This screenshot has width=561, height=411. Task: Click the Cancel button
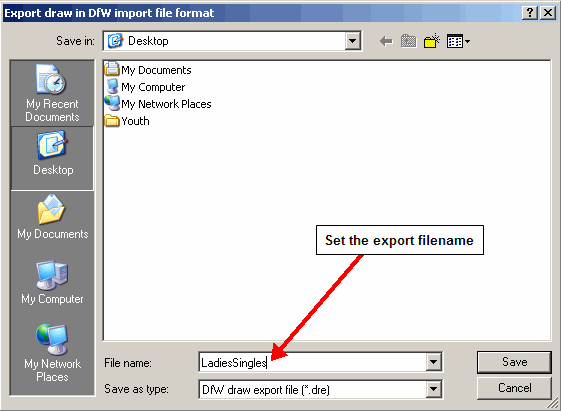(514, 388)
